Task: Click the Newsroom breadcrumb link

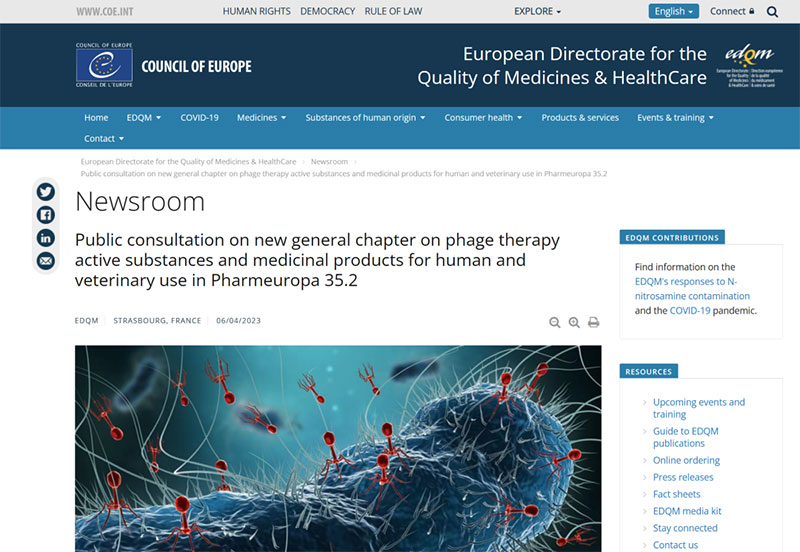Action: click(329, 162)
